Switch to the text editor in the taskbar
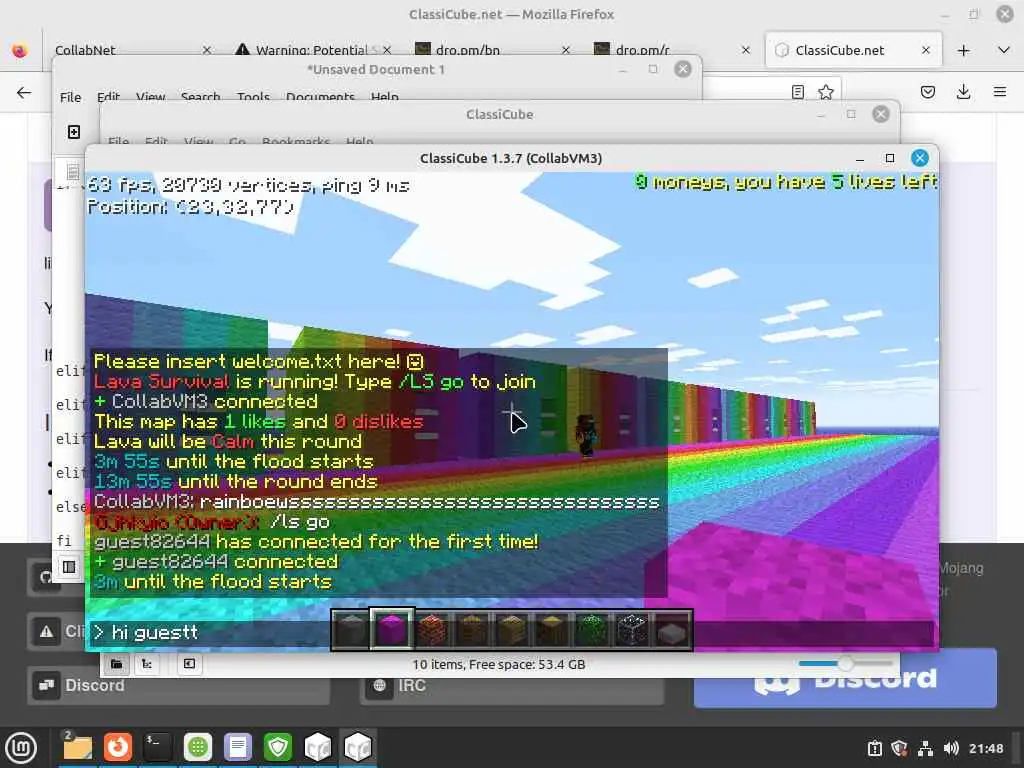 click(238, 747)
